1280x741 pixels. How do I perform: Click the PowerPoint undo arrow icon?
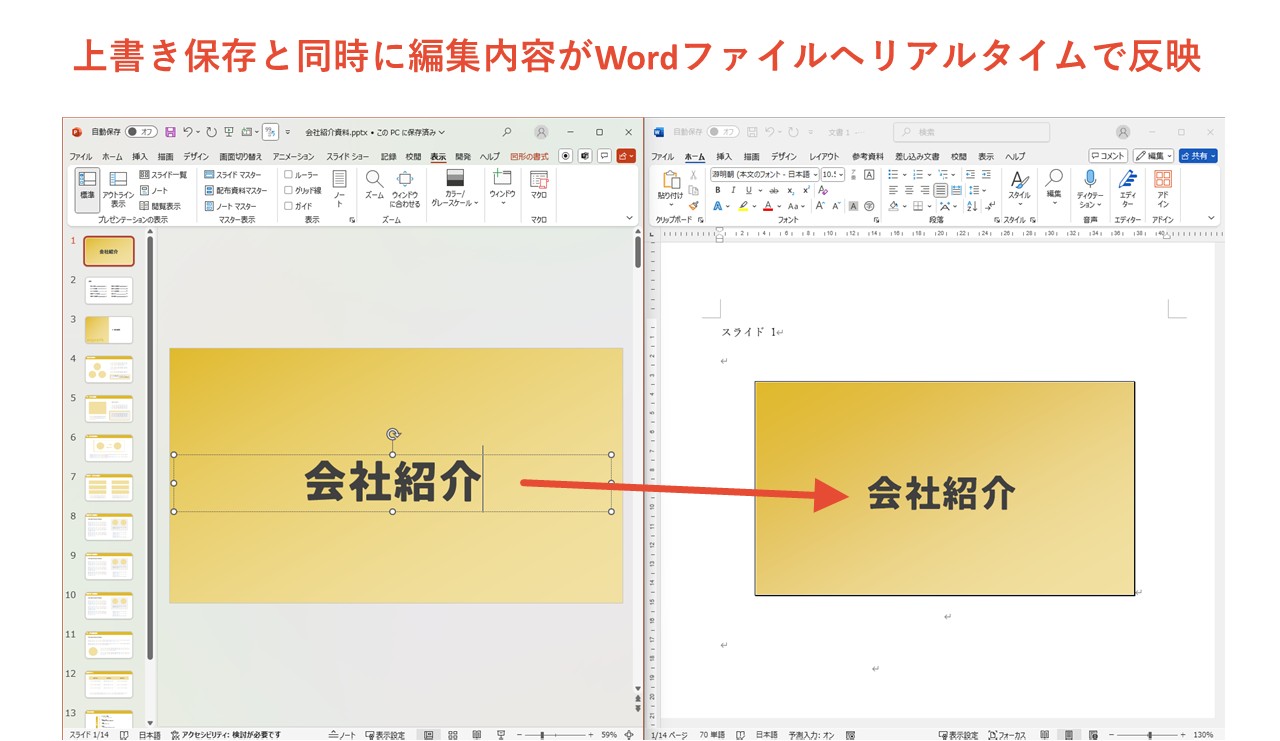187,132
